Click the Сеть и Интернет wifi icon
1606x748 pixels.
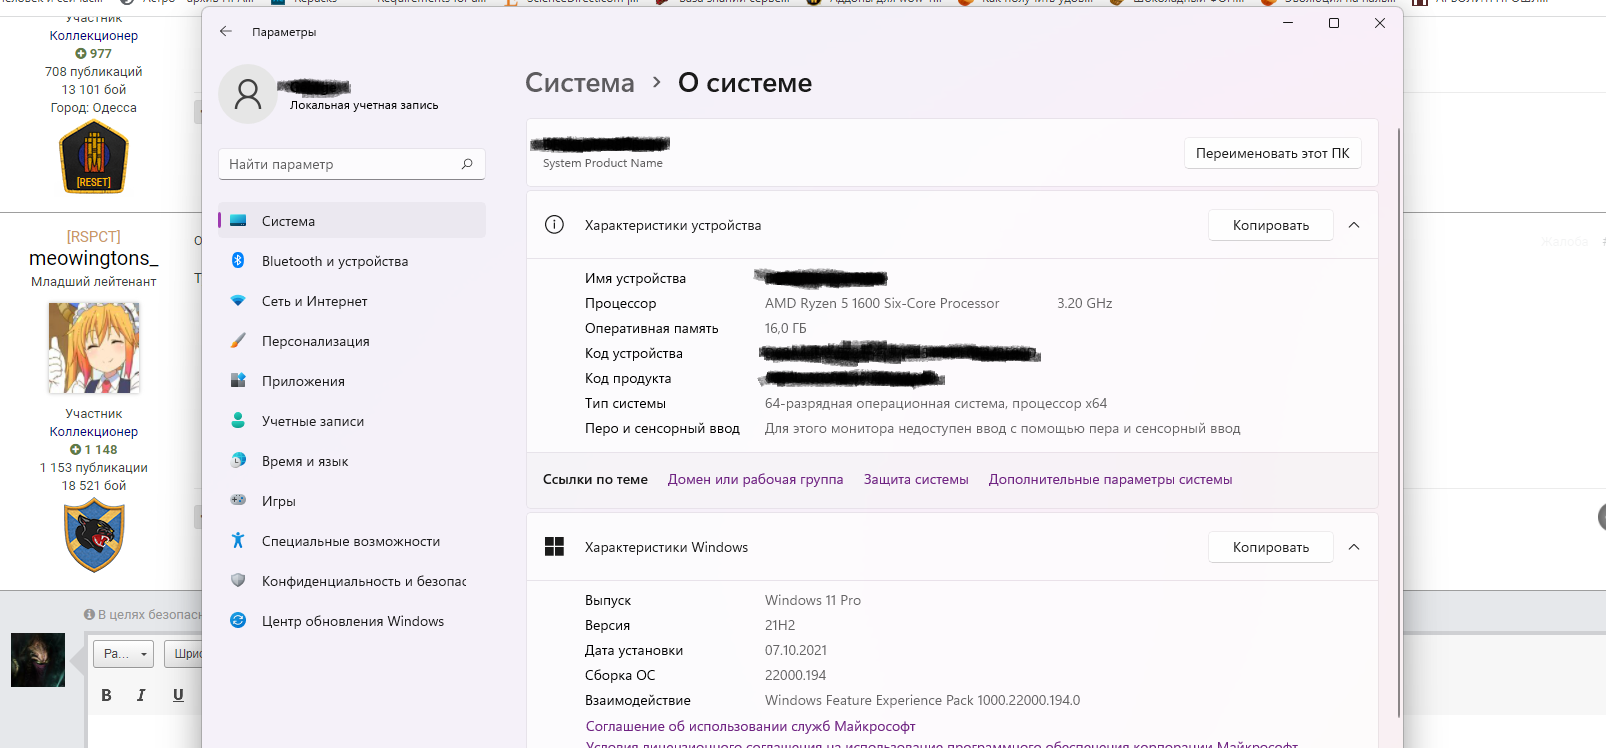click(238, 301)
